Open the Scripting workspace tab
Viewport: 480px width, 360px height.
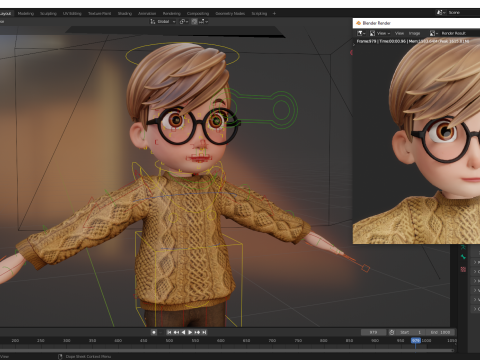point(259,13)
